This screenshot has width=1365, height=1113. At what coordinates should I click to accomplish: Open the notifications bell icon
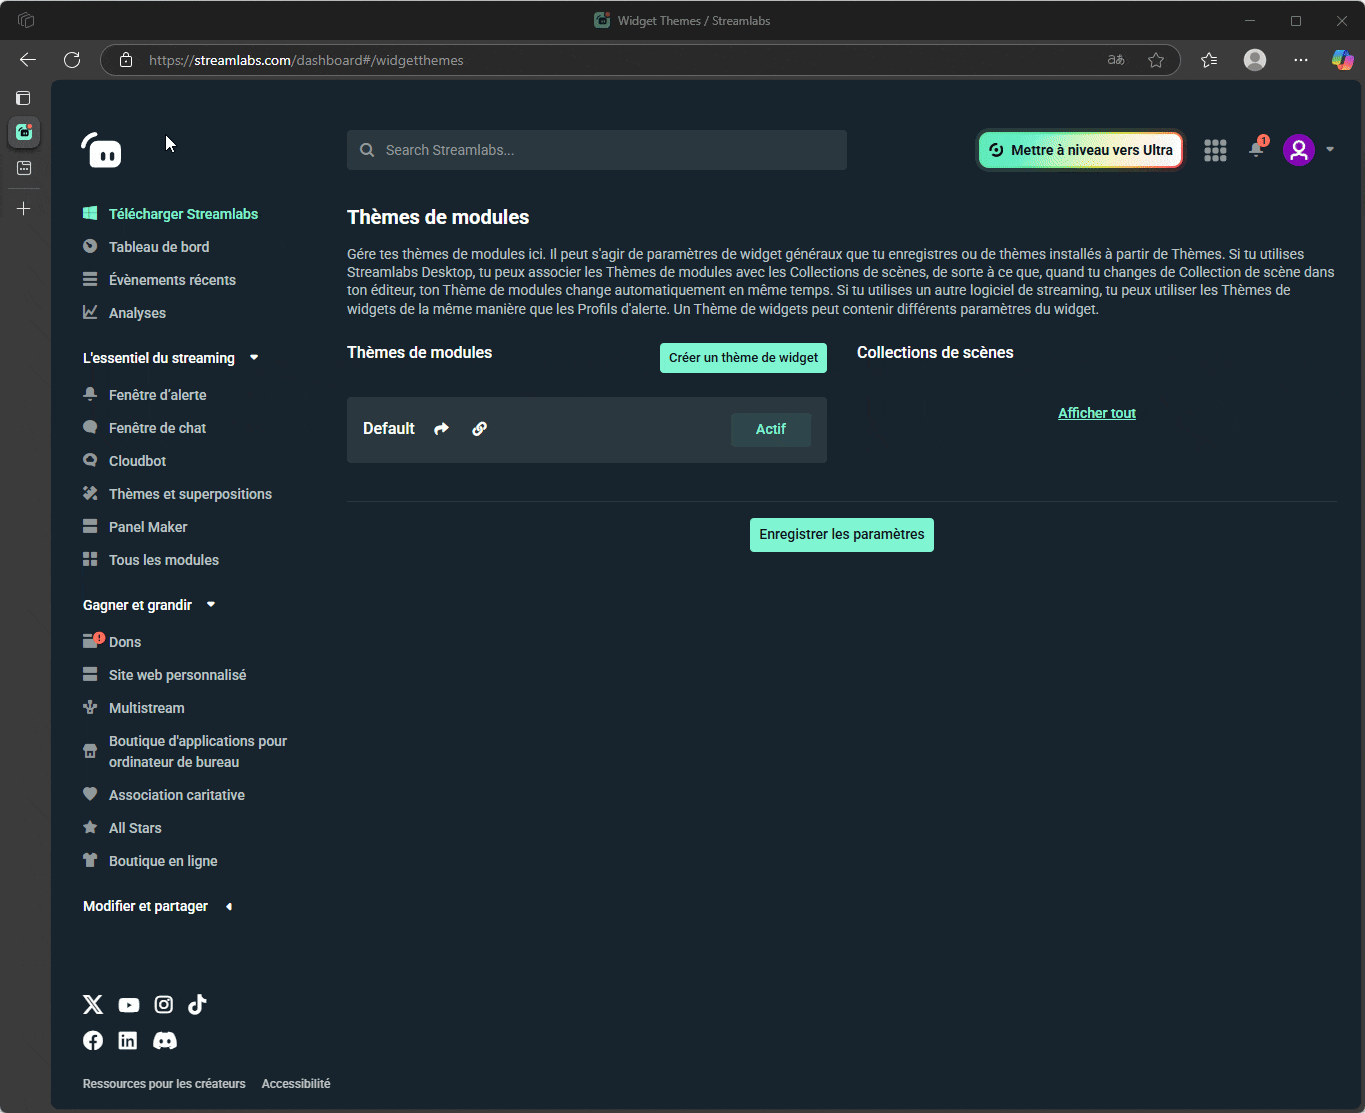pyautogui.click(x=1256, y=150)
